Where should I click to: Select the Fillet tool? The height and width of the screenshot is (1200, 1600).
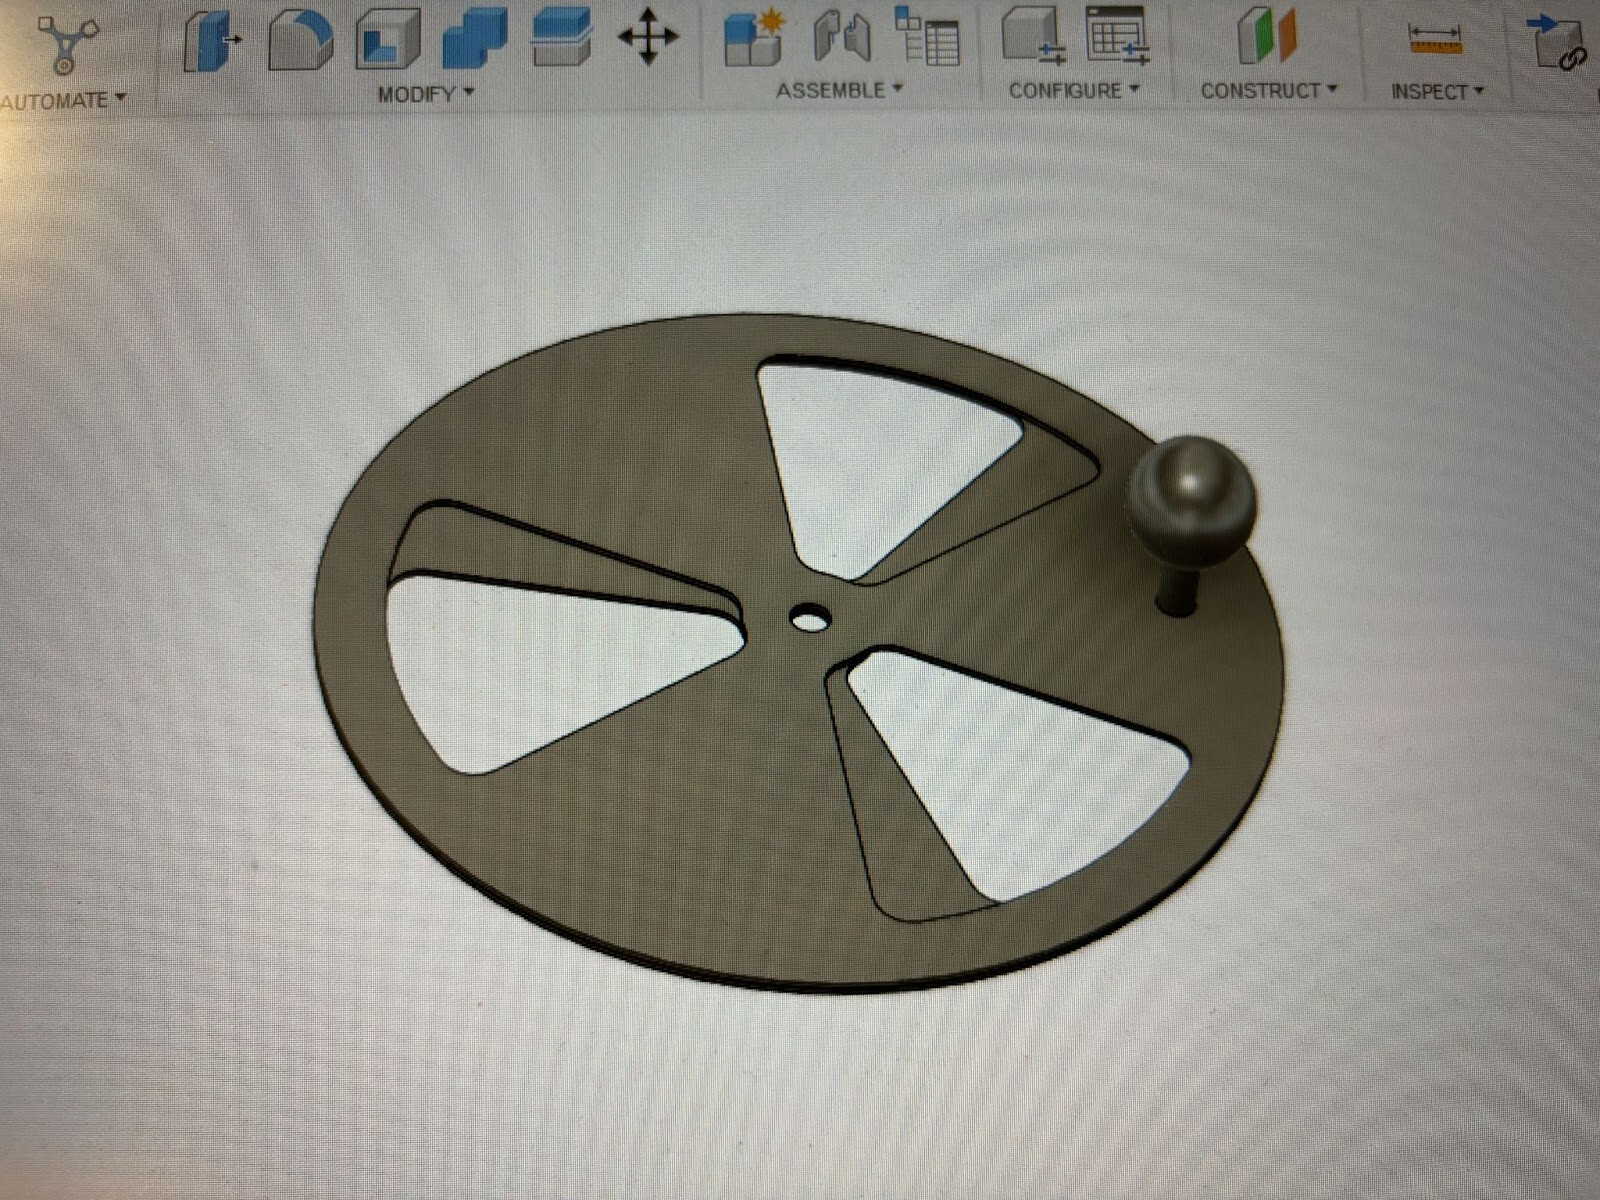coord(300,41)
